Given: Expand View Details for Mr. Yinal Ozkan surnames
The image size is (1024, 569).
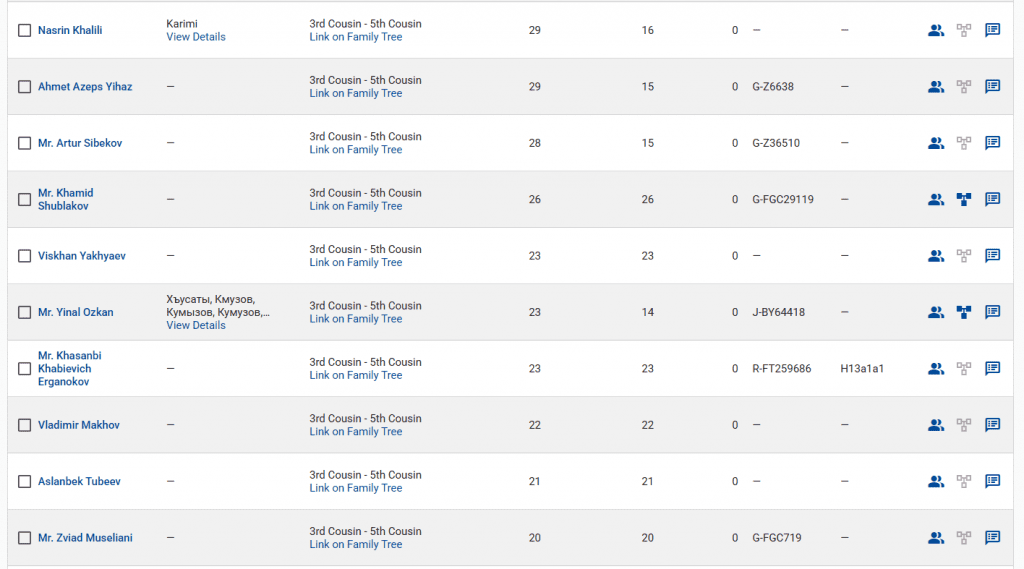Looking at the screenshot, I should 196,325.
